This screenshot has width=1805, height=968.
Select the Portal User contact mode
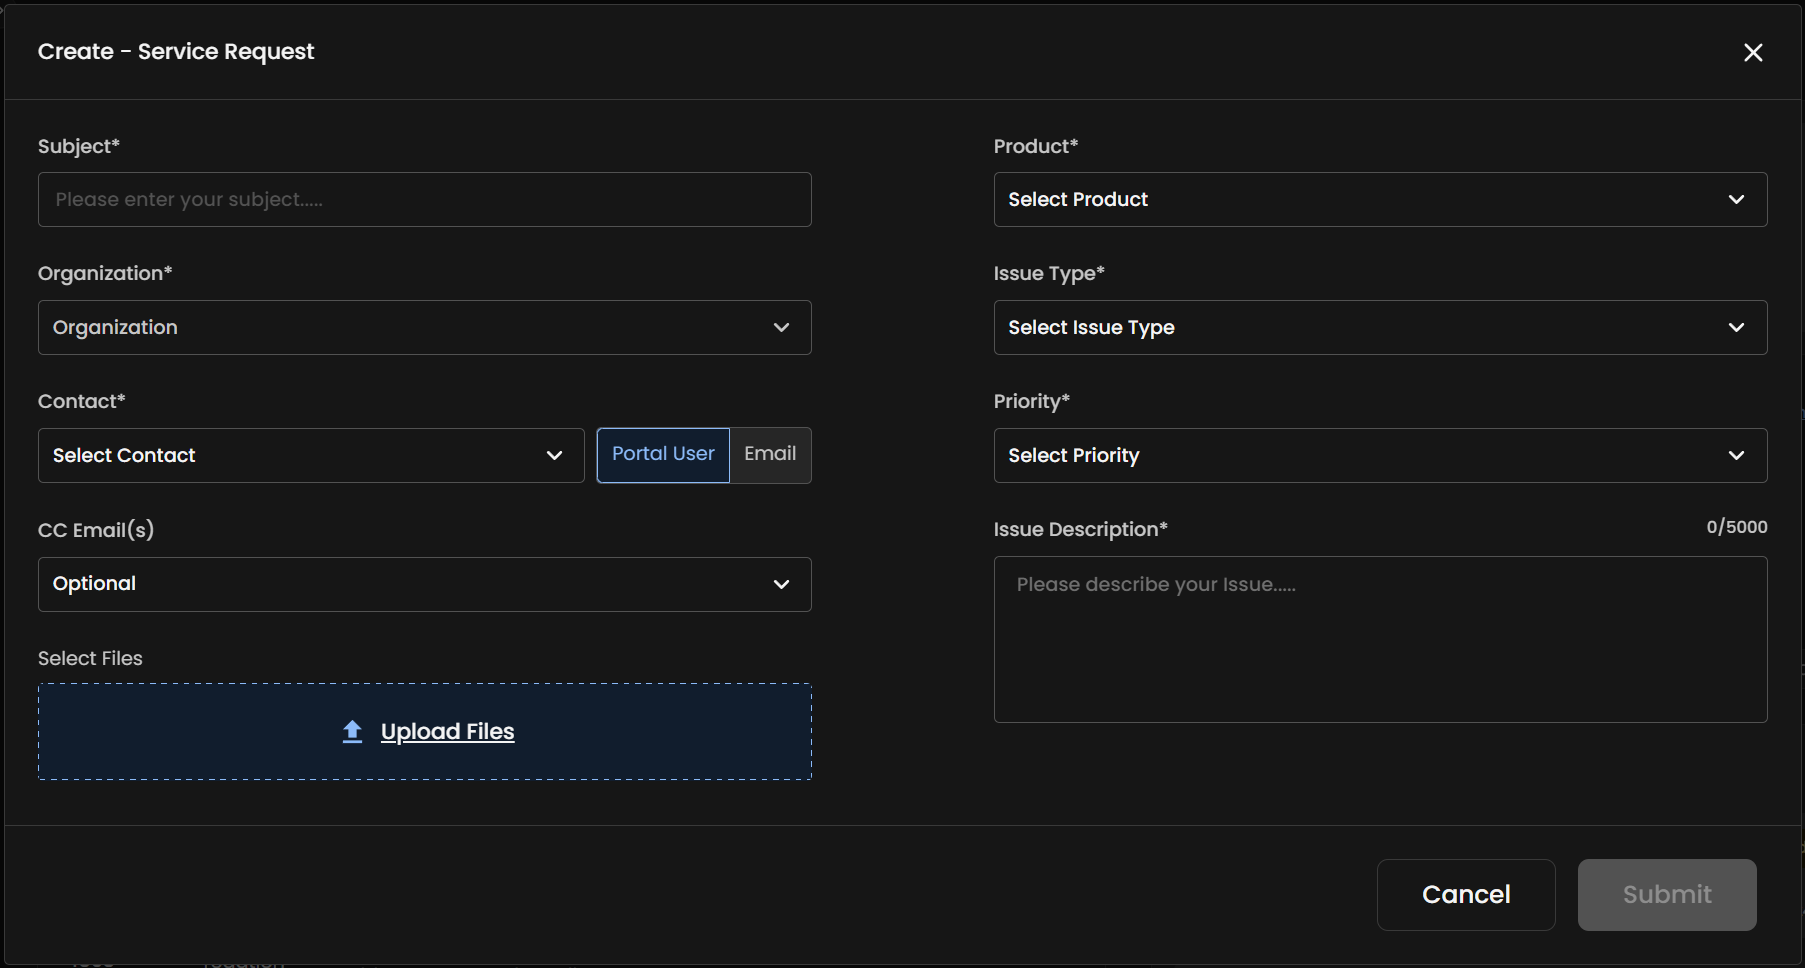pos(662,454)
